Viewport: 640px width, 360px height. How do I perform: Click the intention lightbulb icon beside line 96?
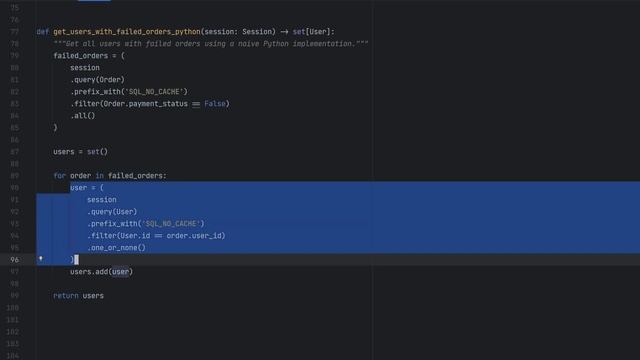[40, 259]
